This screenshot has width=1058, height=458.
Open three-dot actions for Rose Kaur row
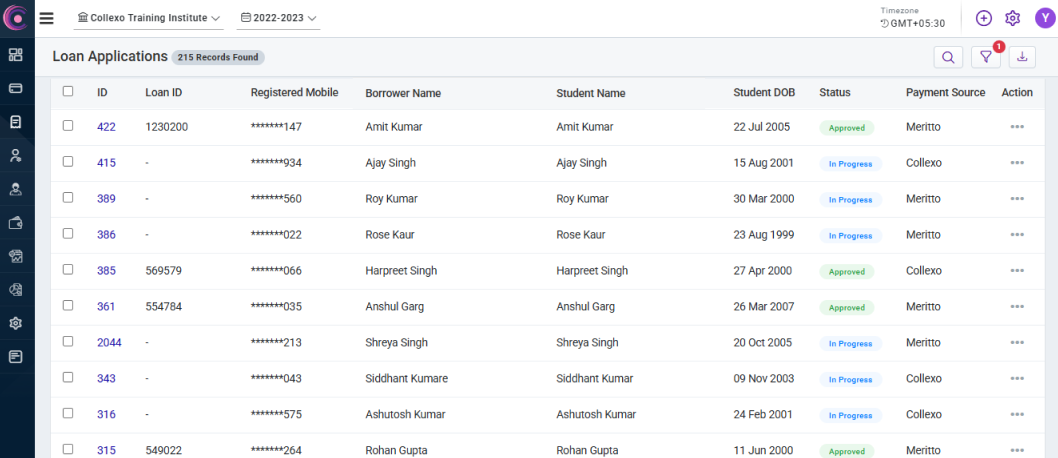1017,235
